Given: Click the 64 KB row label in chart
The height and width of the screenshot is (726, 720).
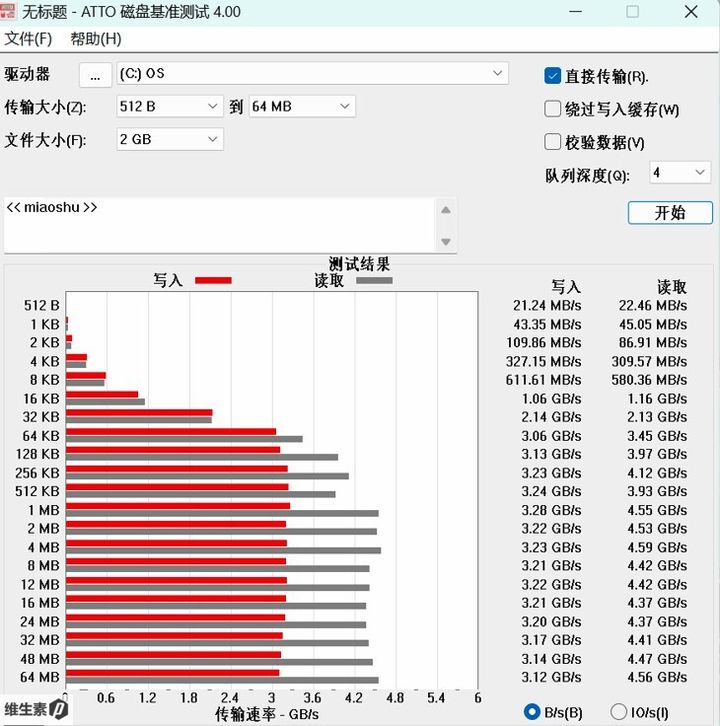Looking at the screenshot, I should tap(41, 436).
